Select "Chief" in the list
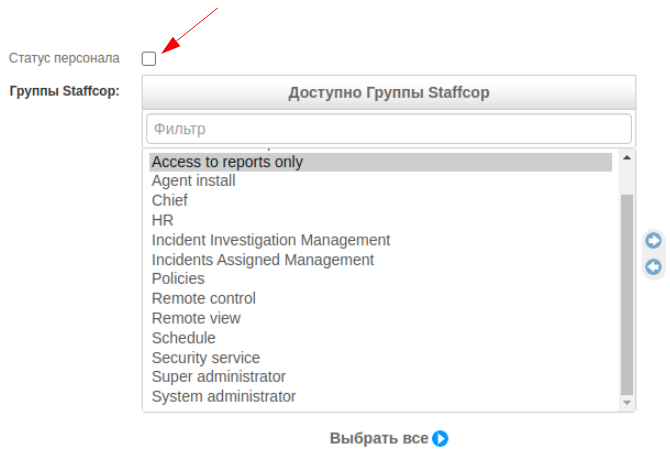The width and height of the screenshot is (670, 454). click(x=381, y=200)
